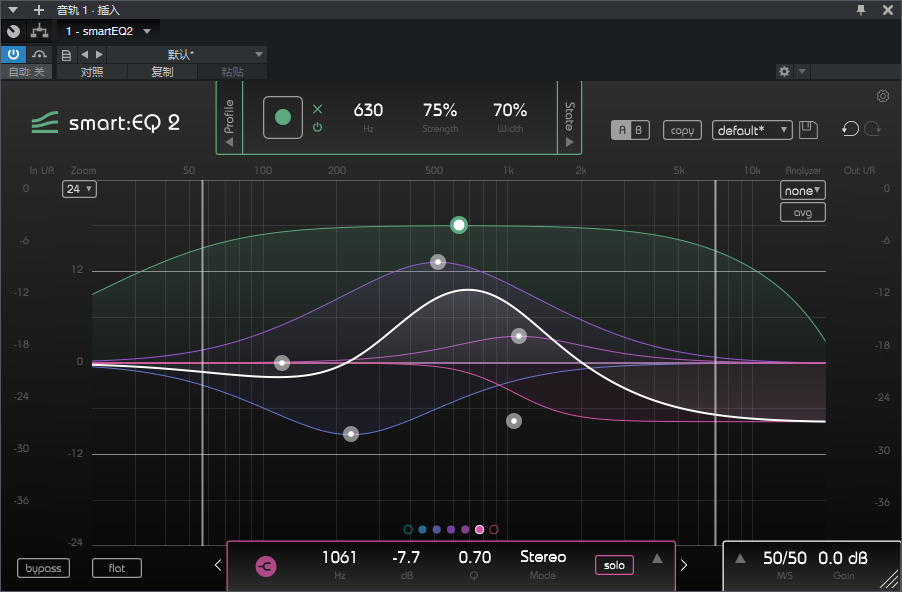
Task: Expand the State panel arrow
Action: pyautogui.click(x=570, y=142)
